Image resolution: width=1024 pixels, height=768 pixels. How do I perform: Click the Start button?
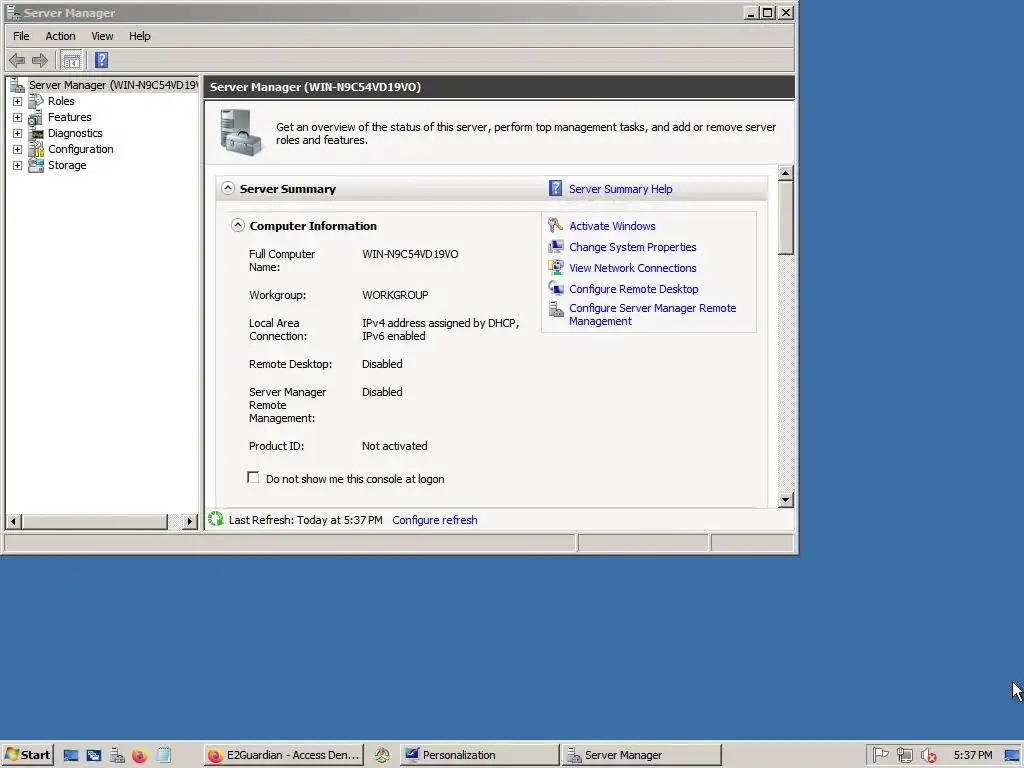[27, 755]
